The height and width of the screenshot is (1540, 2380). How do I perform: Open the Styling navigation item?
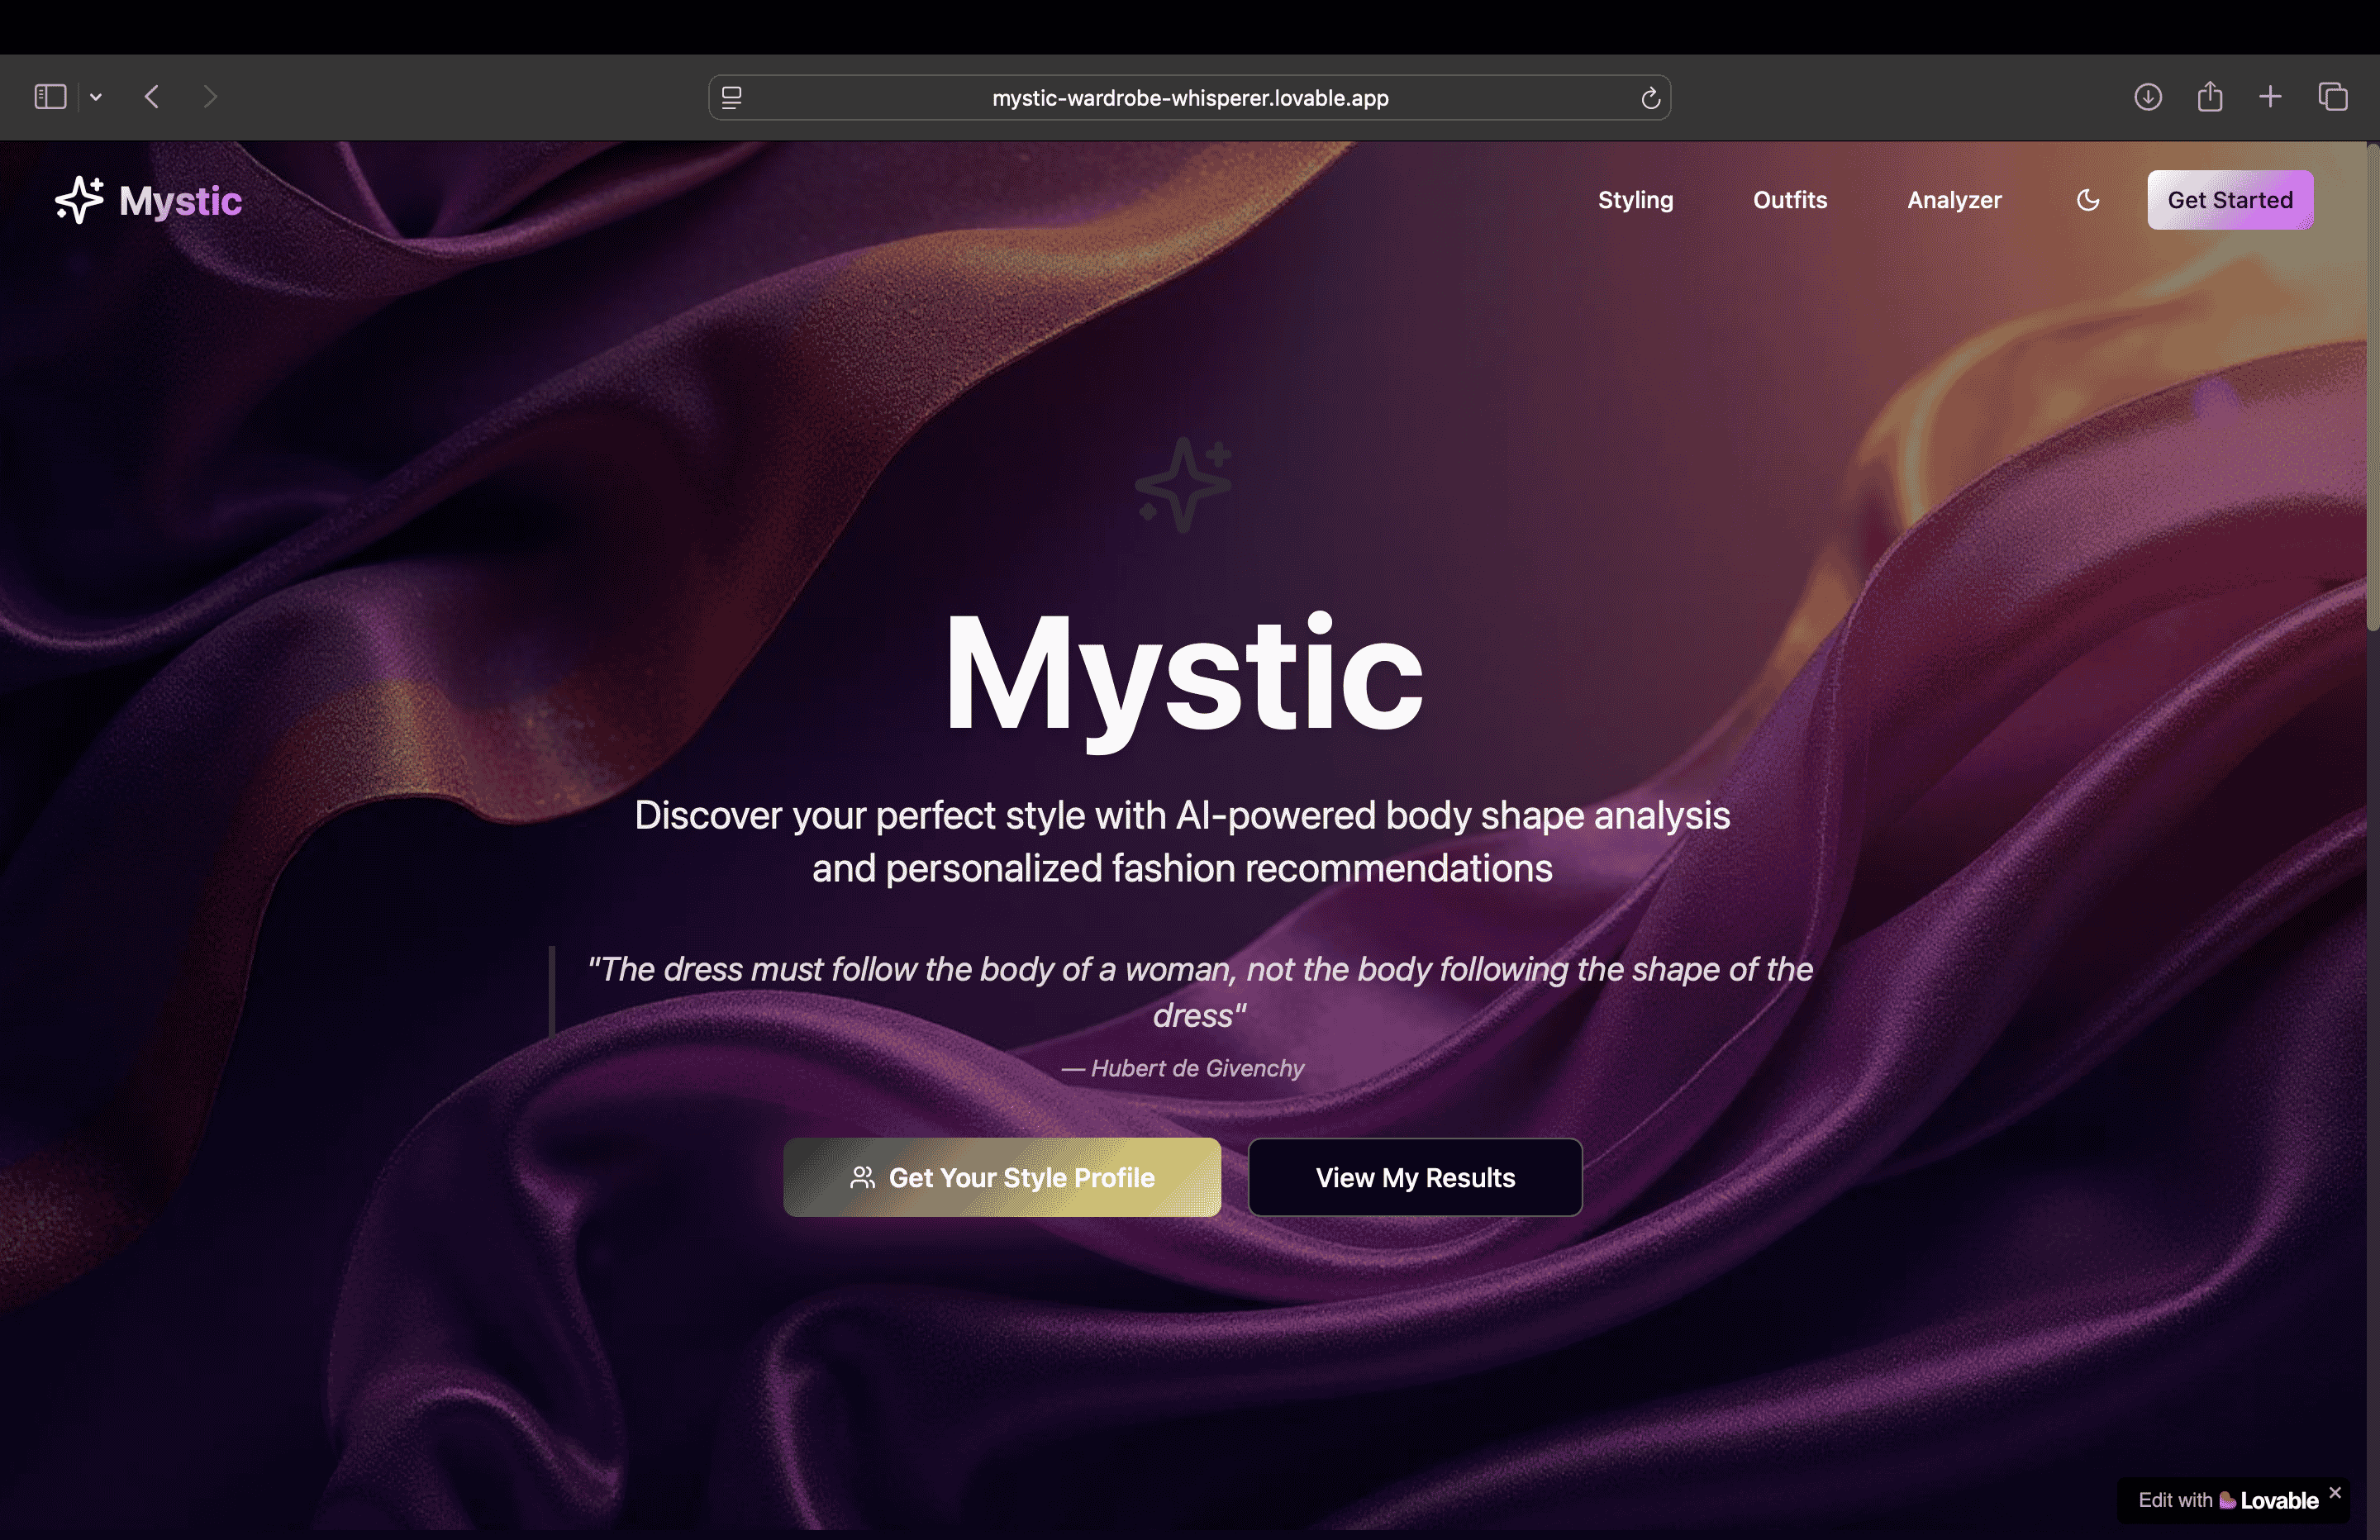(x=1635, y=200)
